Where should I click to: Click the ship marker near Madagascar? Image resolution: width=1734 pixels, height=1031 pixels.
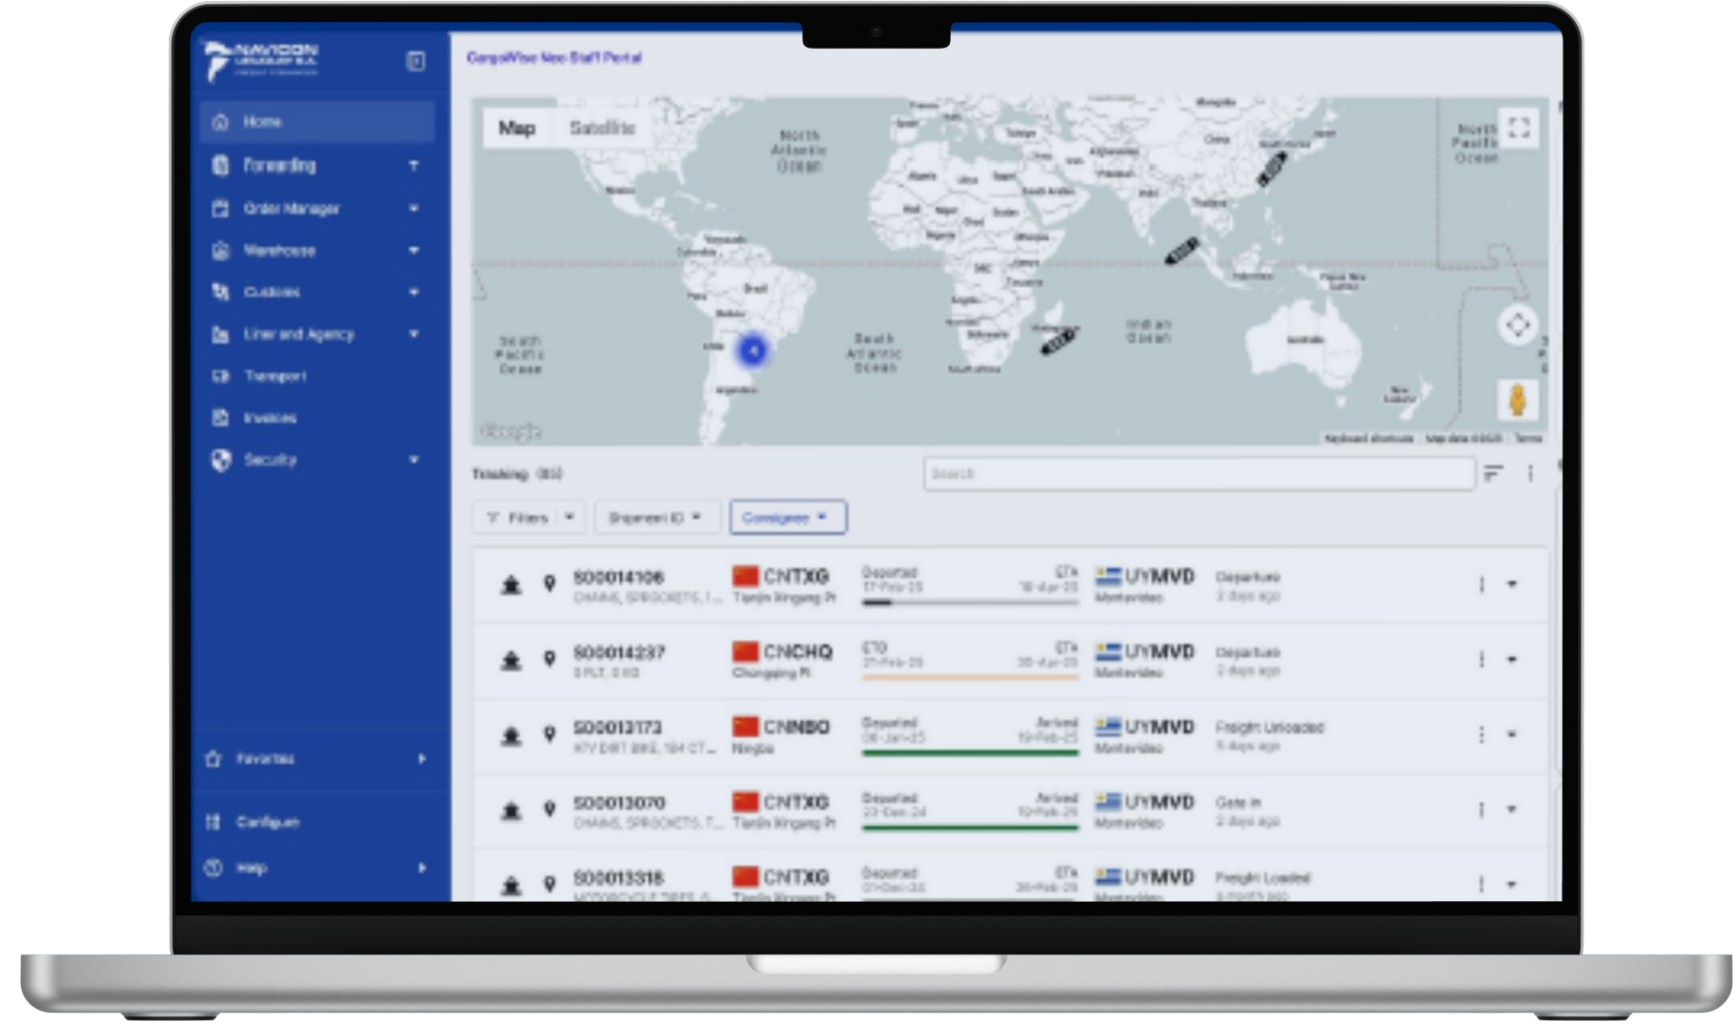[1057, 341]
